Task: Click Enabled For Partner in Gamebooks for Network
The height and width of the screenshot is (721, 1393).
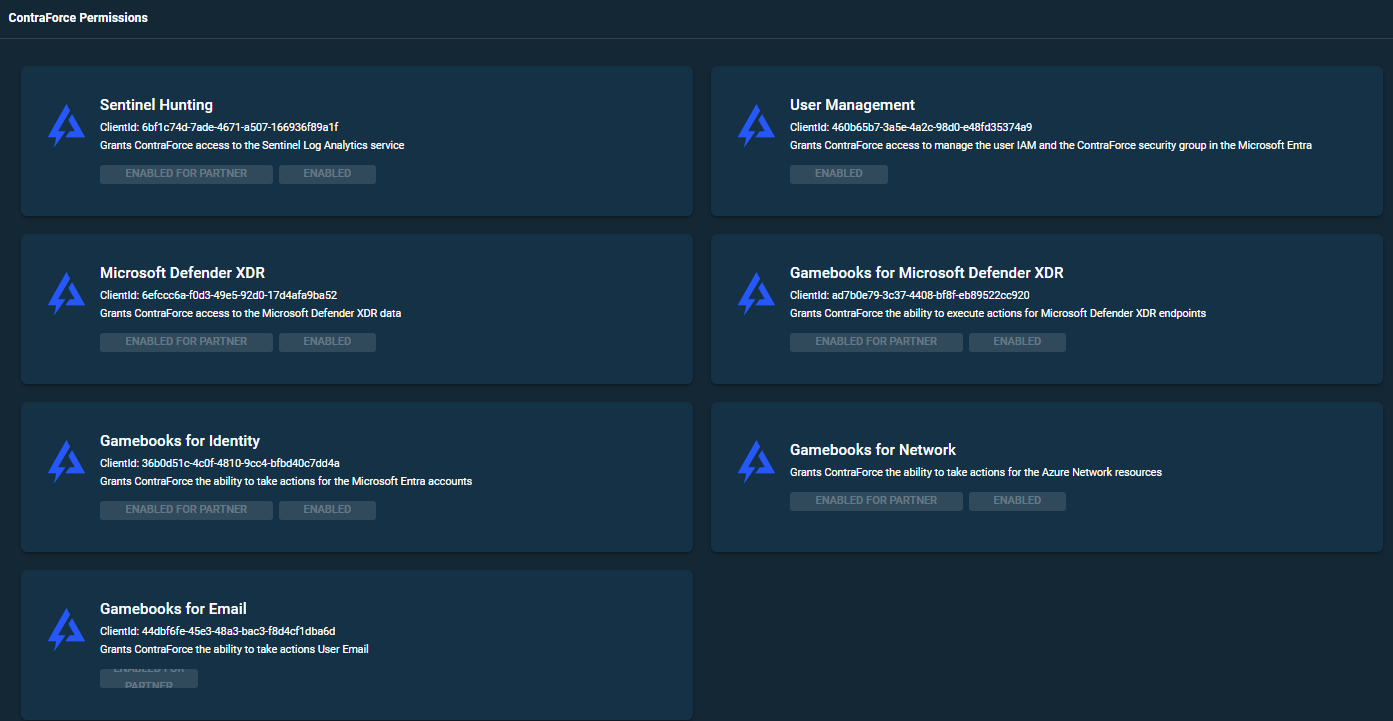Action: point(876,501)
